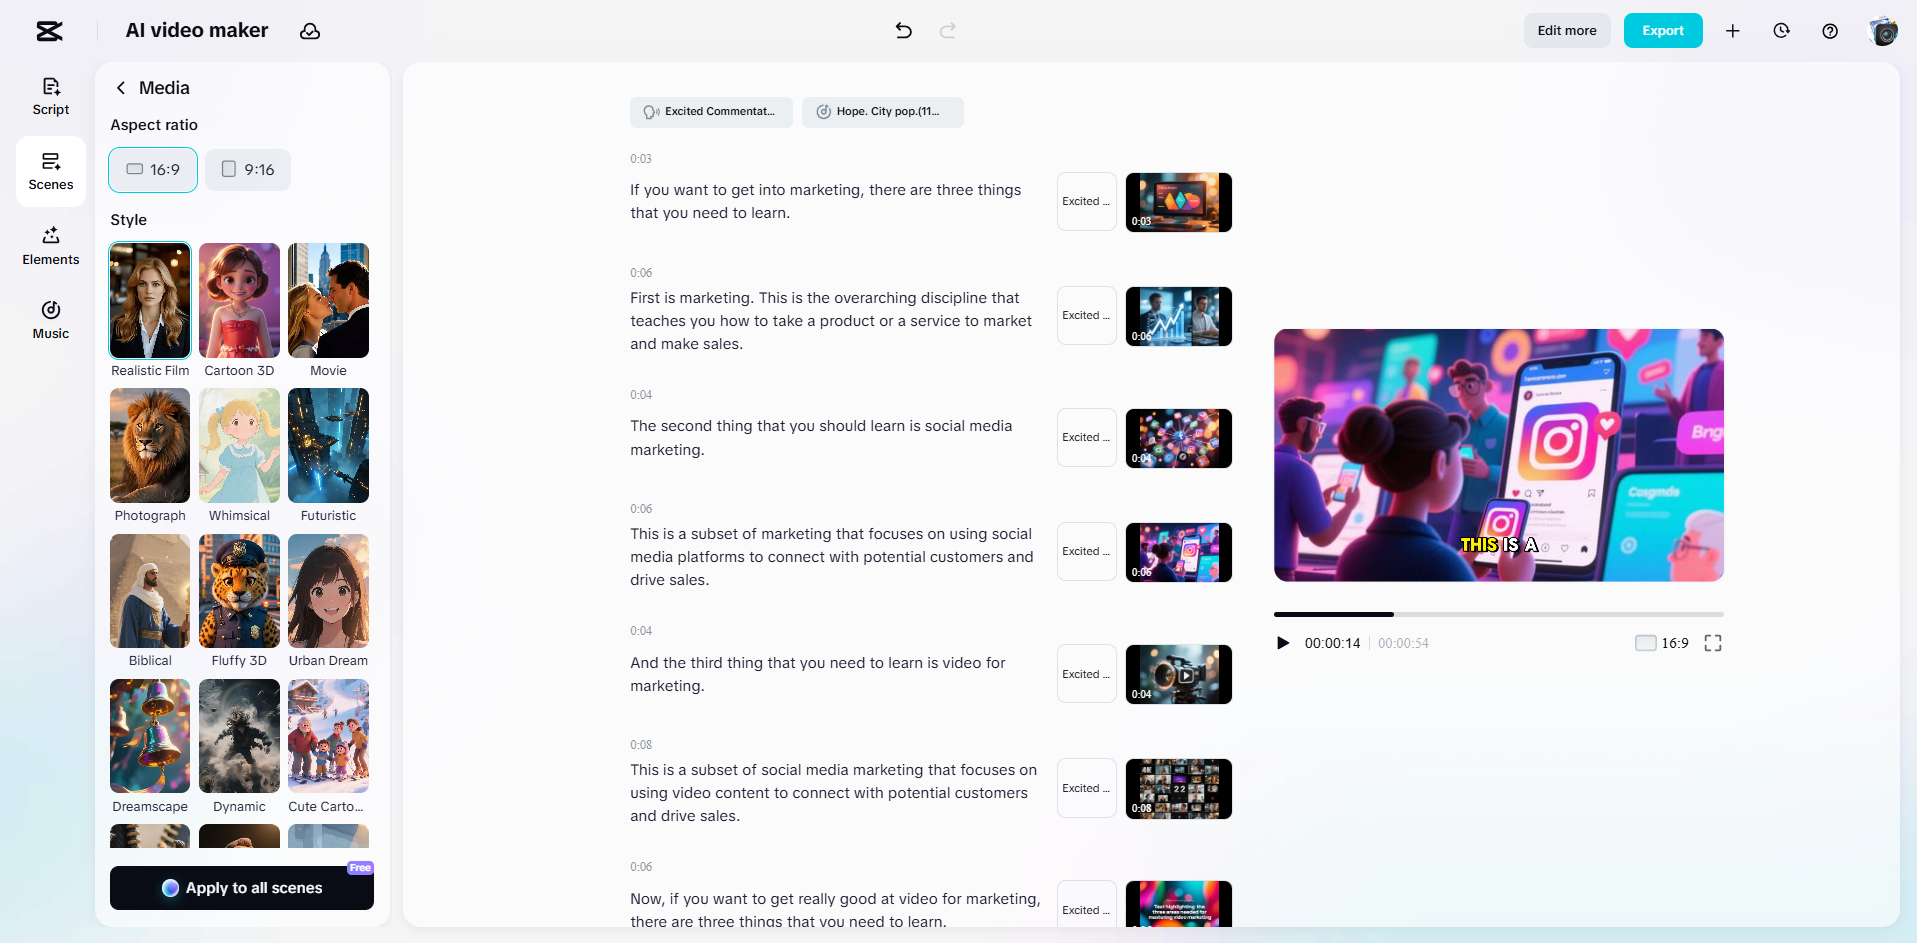Open Excited dropdown for 'three things' scene
The image size is (1917, 943).
1086,202
